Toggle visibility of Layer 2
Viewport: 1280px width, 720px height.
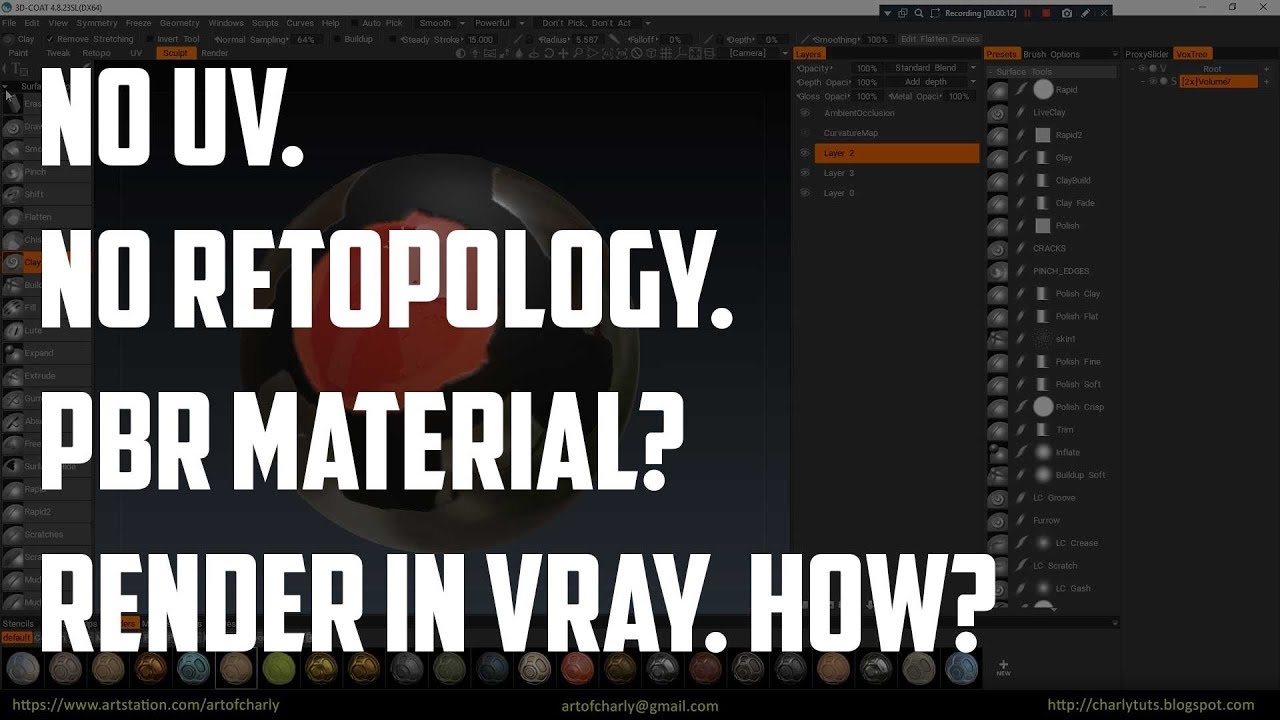pyautogui.click(x=804, y=153)
